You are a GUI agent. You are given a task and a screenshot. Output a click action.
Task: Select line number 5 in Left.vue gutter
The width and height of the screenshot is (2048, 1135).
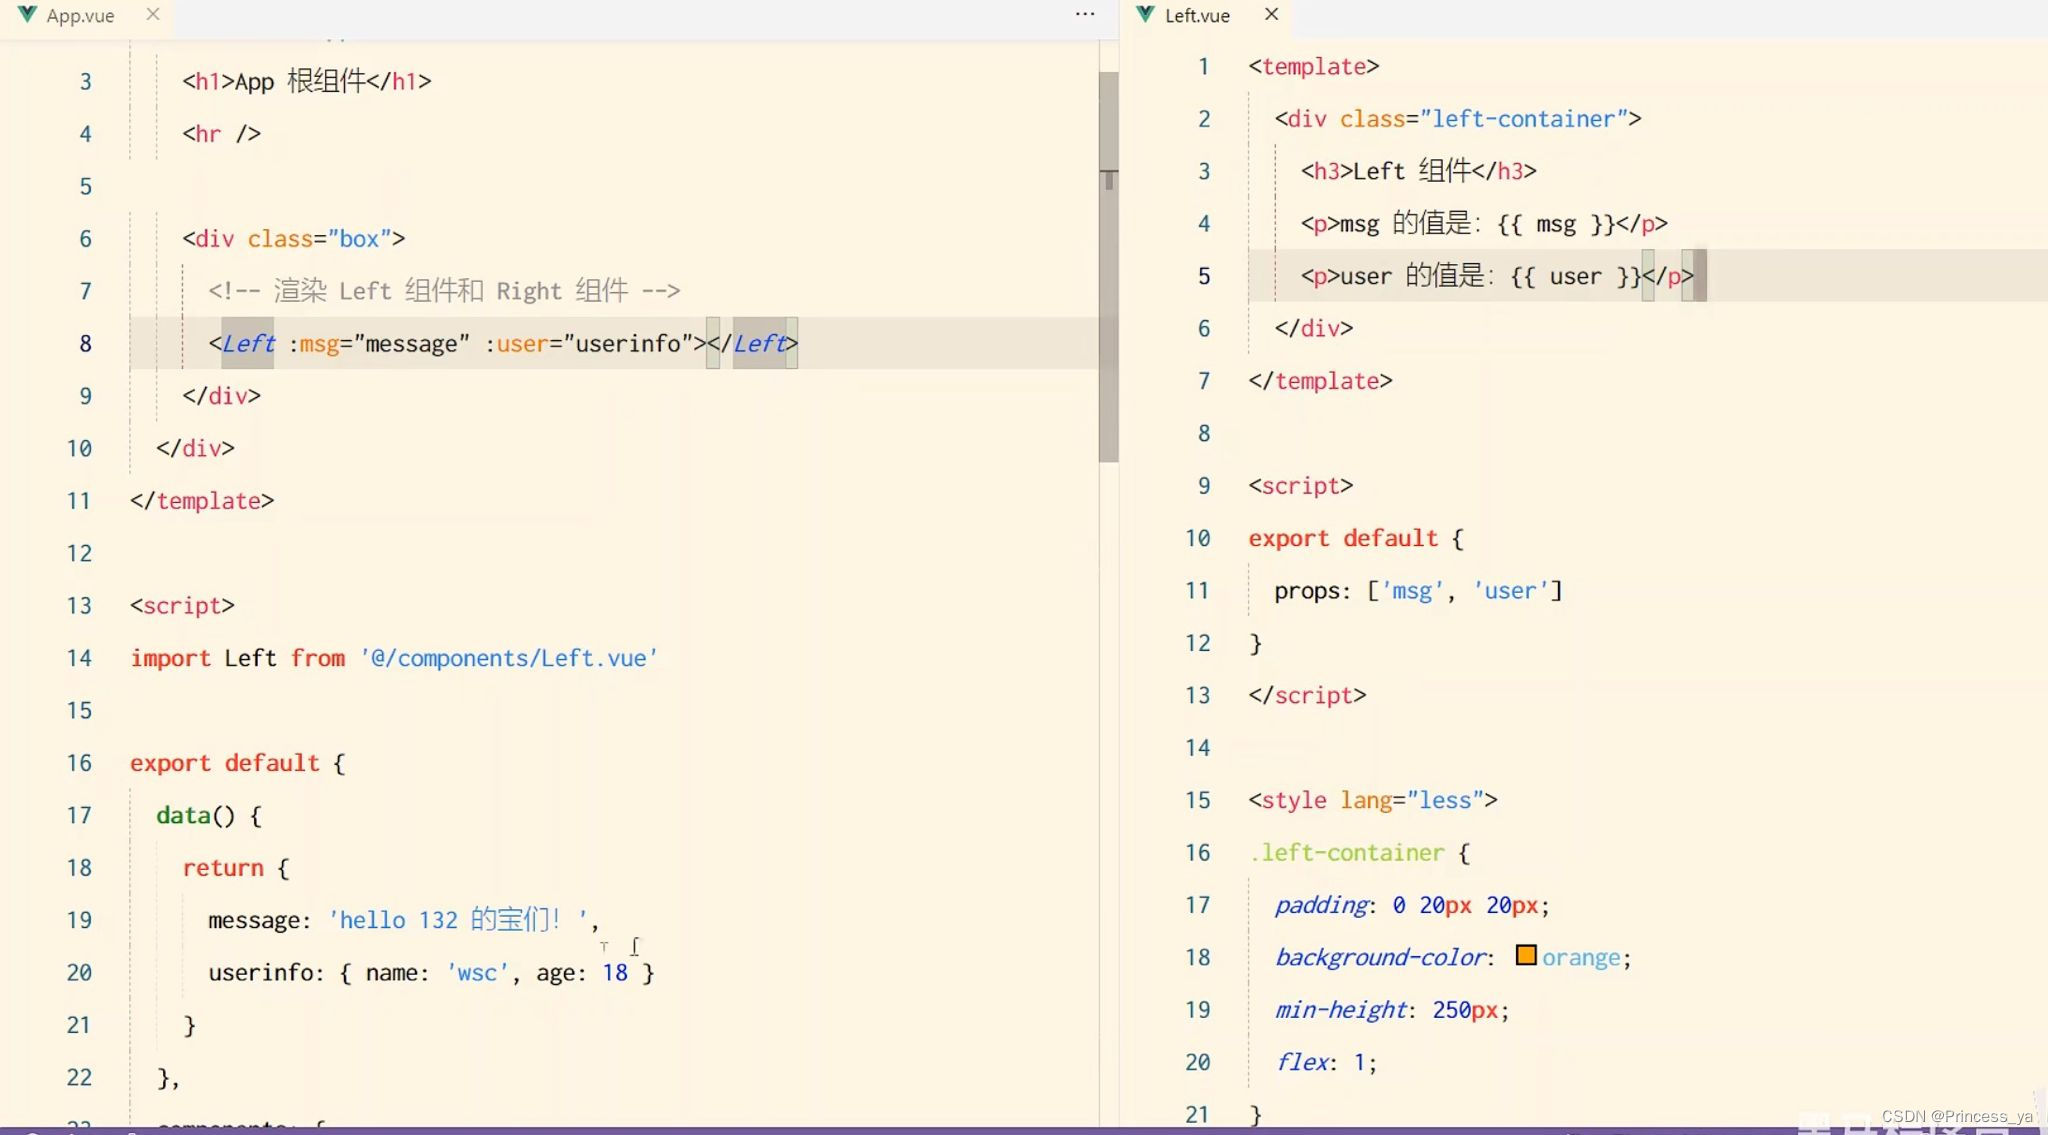[1203, 276]
